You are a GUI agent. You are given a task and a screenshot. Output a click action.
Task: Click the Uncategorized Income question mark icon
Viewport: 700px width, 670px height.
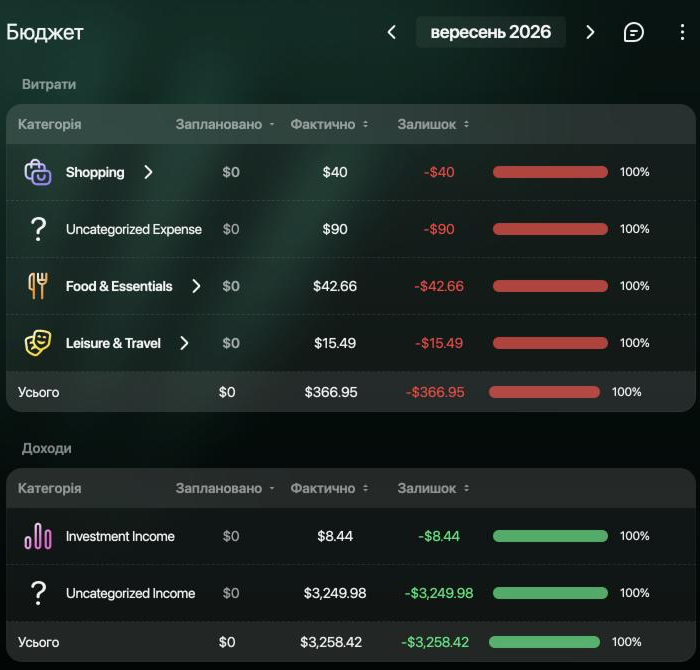tap(38, 593)
